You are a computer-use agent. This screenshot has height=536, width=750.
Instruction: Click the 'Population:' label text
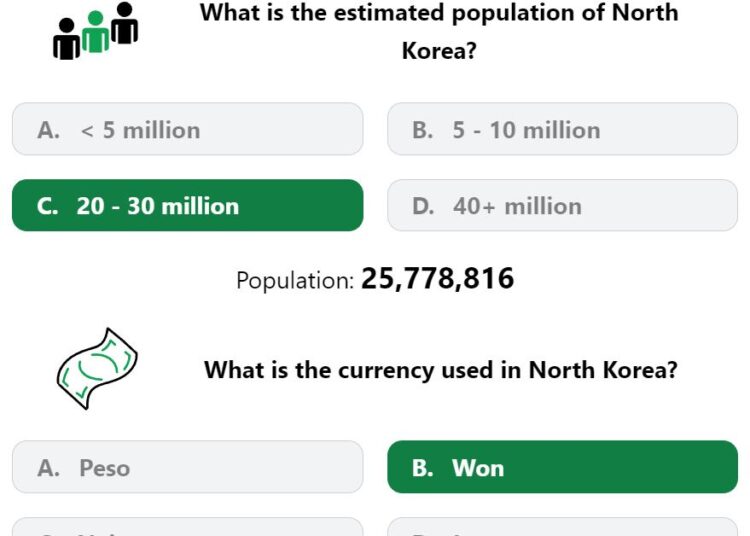point(295,280)
